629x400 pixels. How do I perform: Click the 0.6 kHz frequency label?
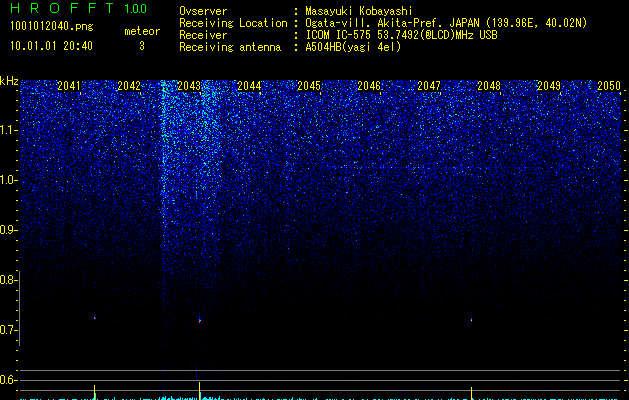pyautogui.click(x=8, y=380)
